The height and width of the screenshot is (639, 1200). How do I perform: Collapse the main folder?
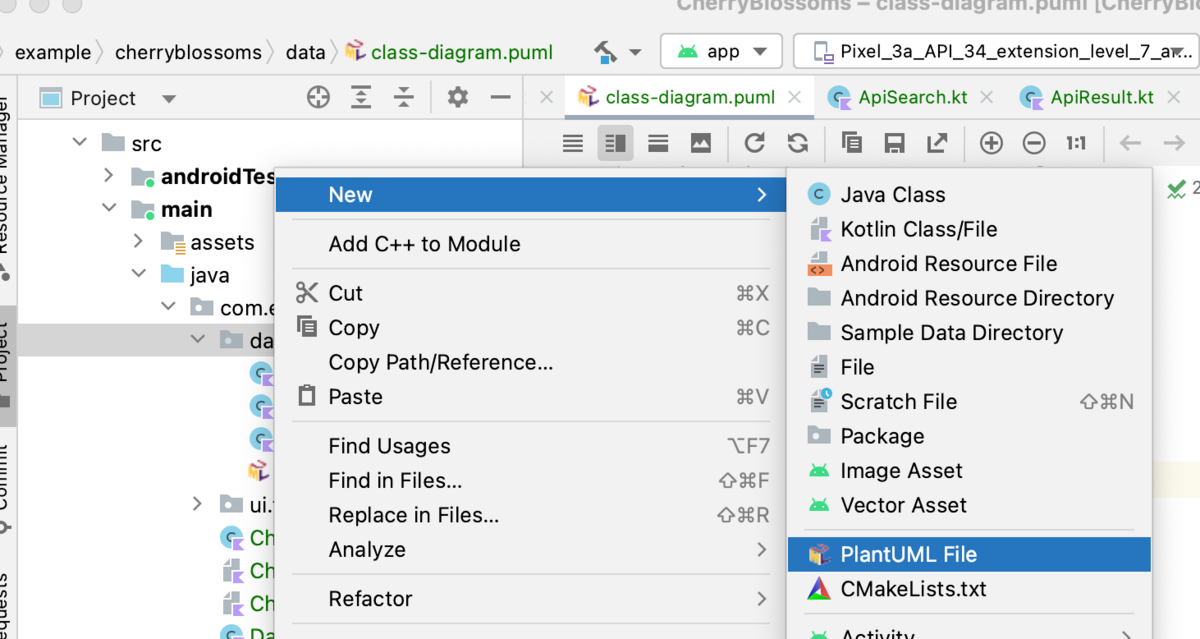point(108,209)
